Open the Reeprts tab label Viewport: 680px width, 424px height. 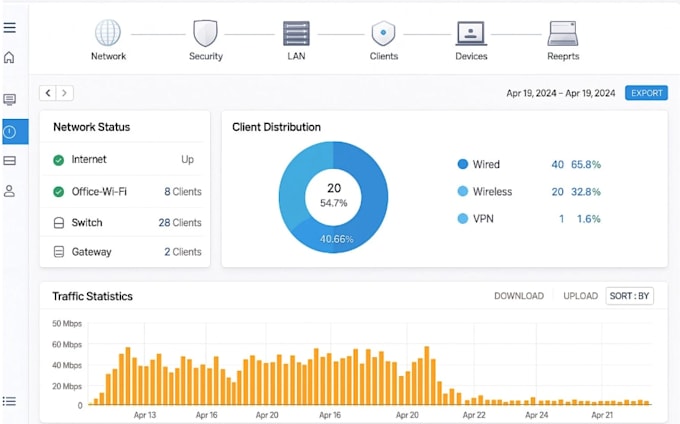point(563,56)
